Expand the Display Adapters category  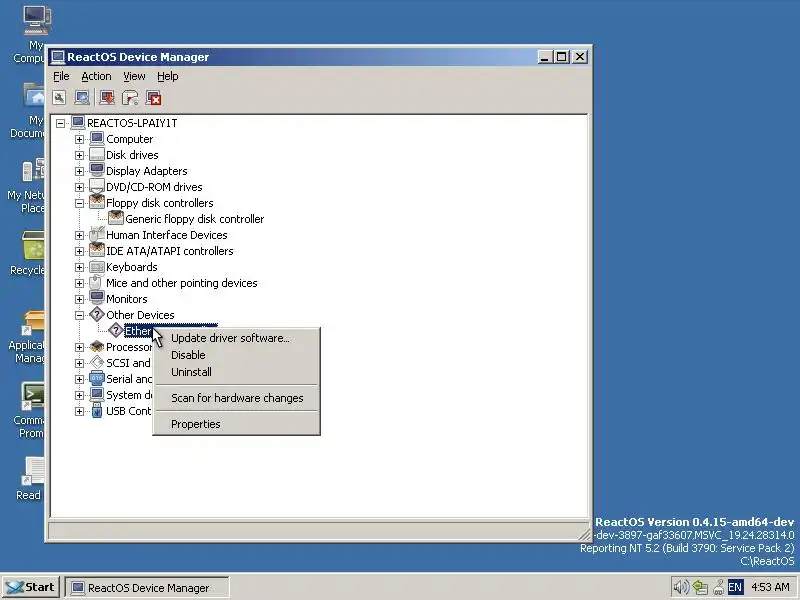pyautogui.click(x=80, y=171)
